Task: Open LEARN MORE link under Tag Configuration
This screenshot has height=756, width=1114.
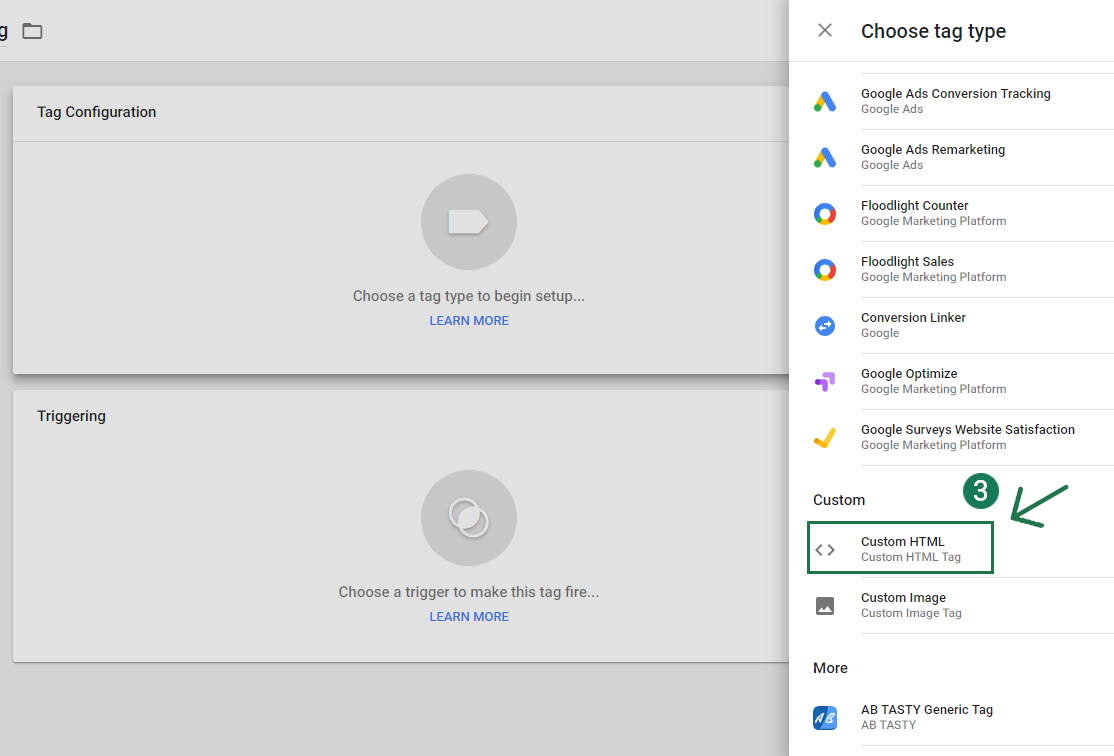Action: pyautogui.click(x=469, y=321)
